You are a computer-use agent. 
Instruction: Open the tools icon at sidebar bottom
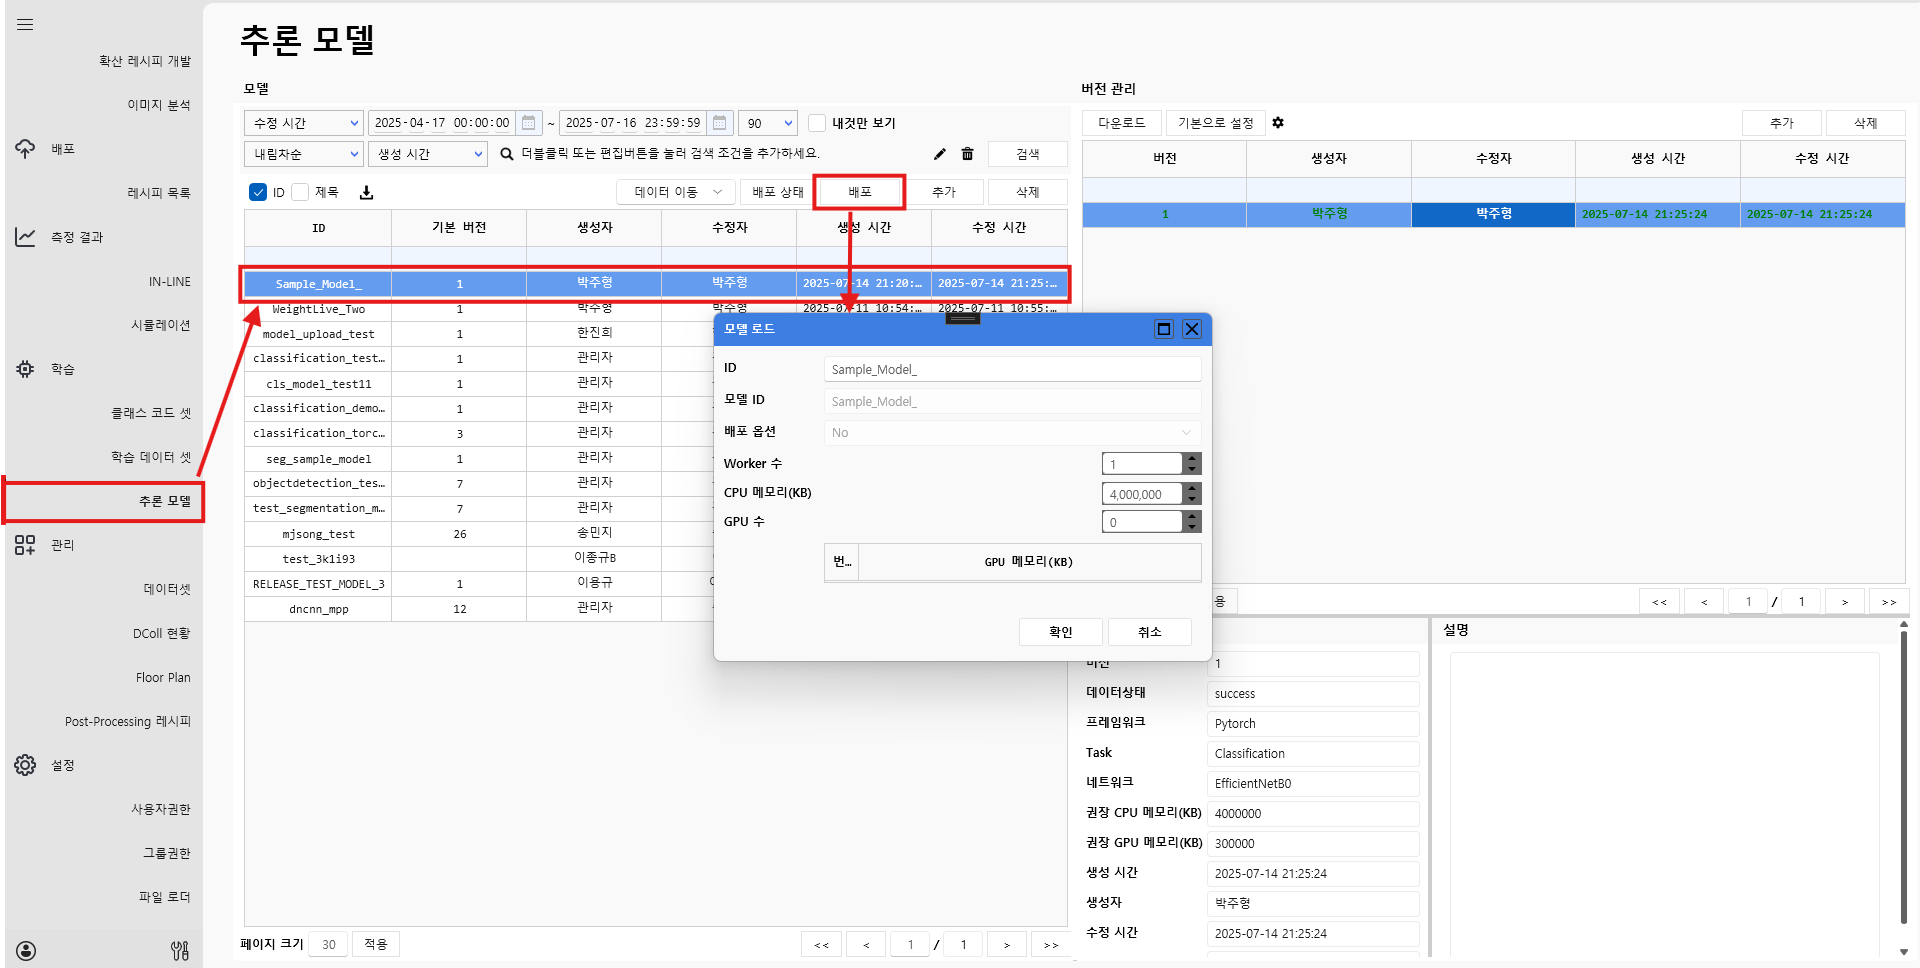pyautogui.click(x=180, y=950)
